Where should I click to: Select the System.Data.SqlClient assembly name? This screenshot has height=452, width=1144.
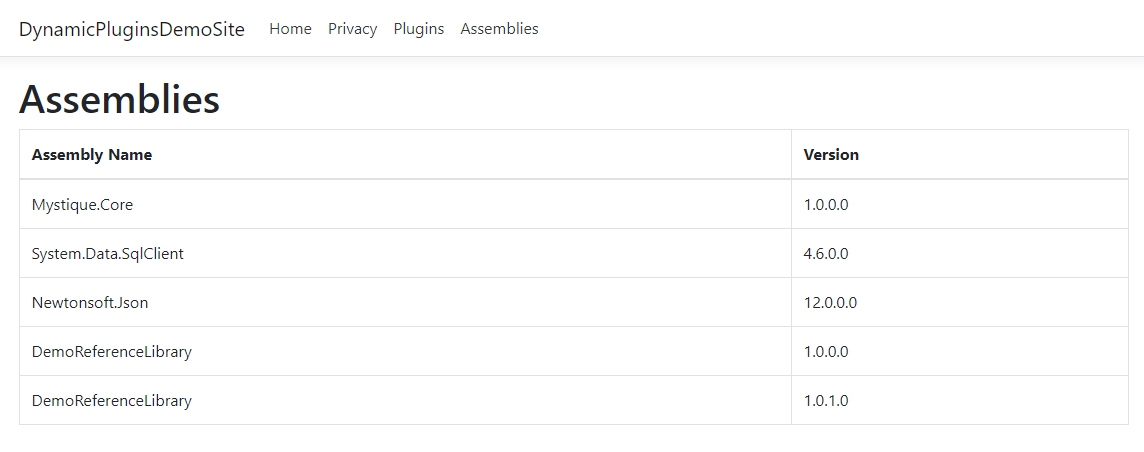[x=108, y=253]
